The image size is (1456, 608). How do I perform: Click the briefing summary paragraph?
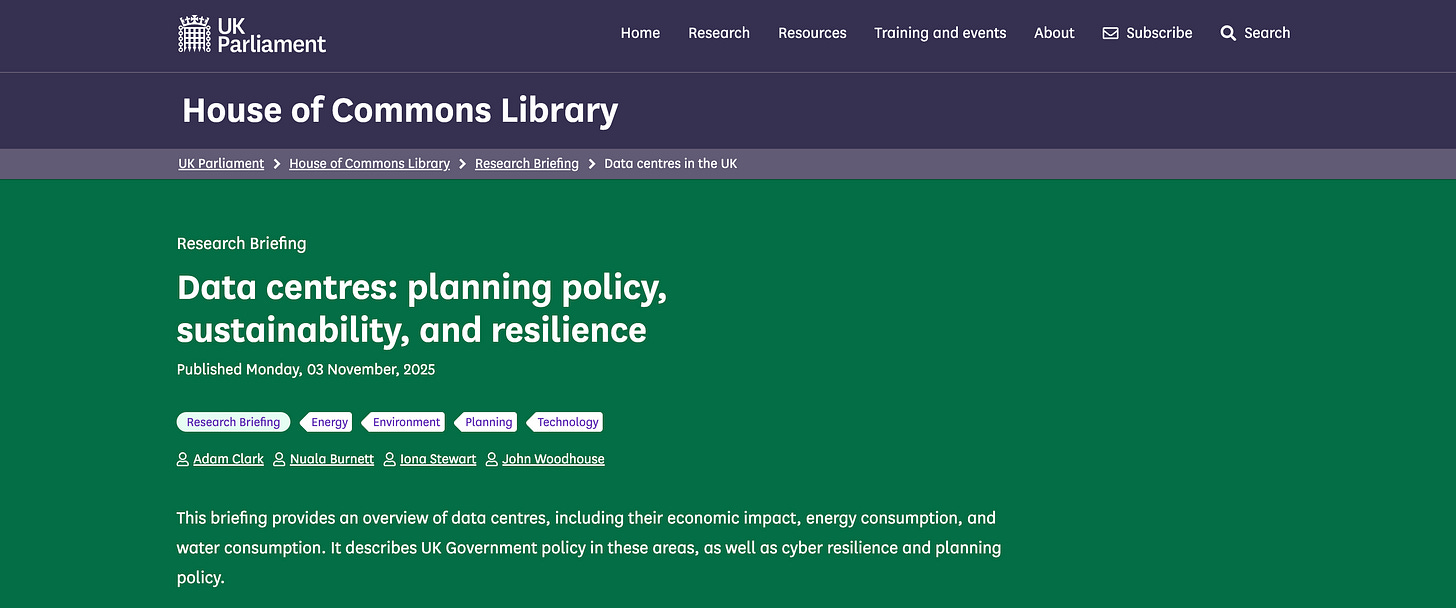(589, 548)
